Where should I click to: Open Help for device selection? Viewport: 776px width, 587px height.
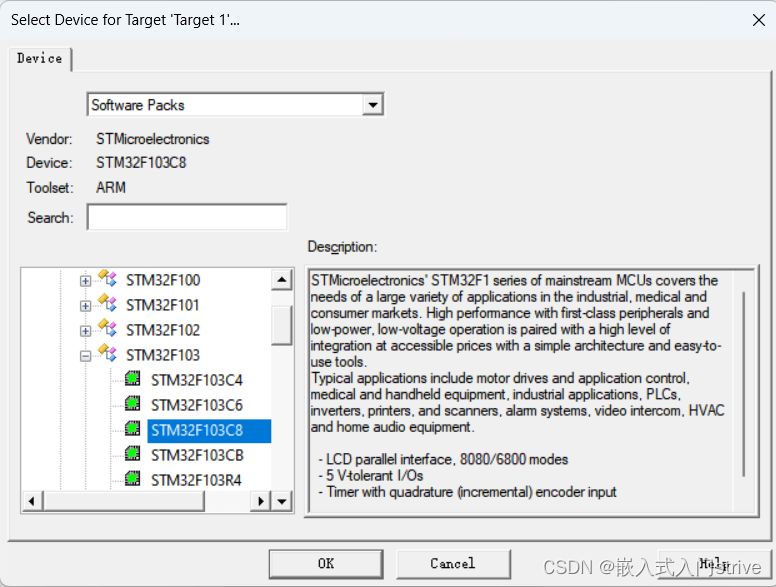click(714, 563)
